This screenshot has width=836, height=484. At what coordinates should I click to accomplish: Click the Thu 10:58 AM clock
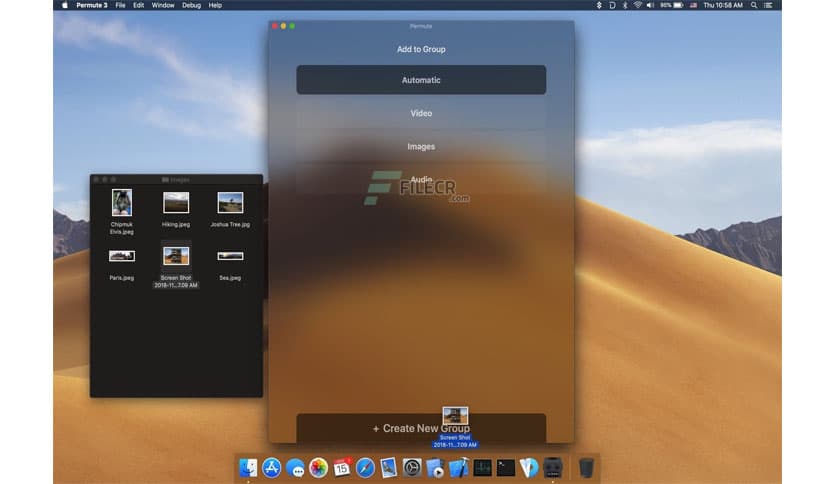[x=722, y=5]
